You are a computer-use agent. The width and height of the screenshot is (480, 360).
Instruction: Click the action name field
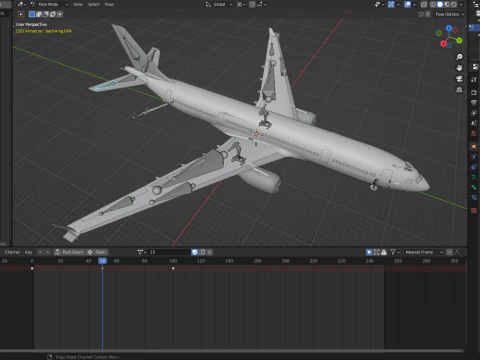click(169, 252)
